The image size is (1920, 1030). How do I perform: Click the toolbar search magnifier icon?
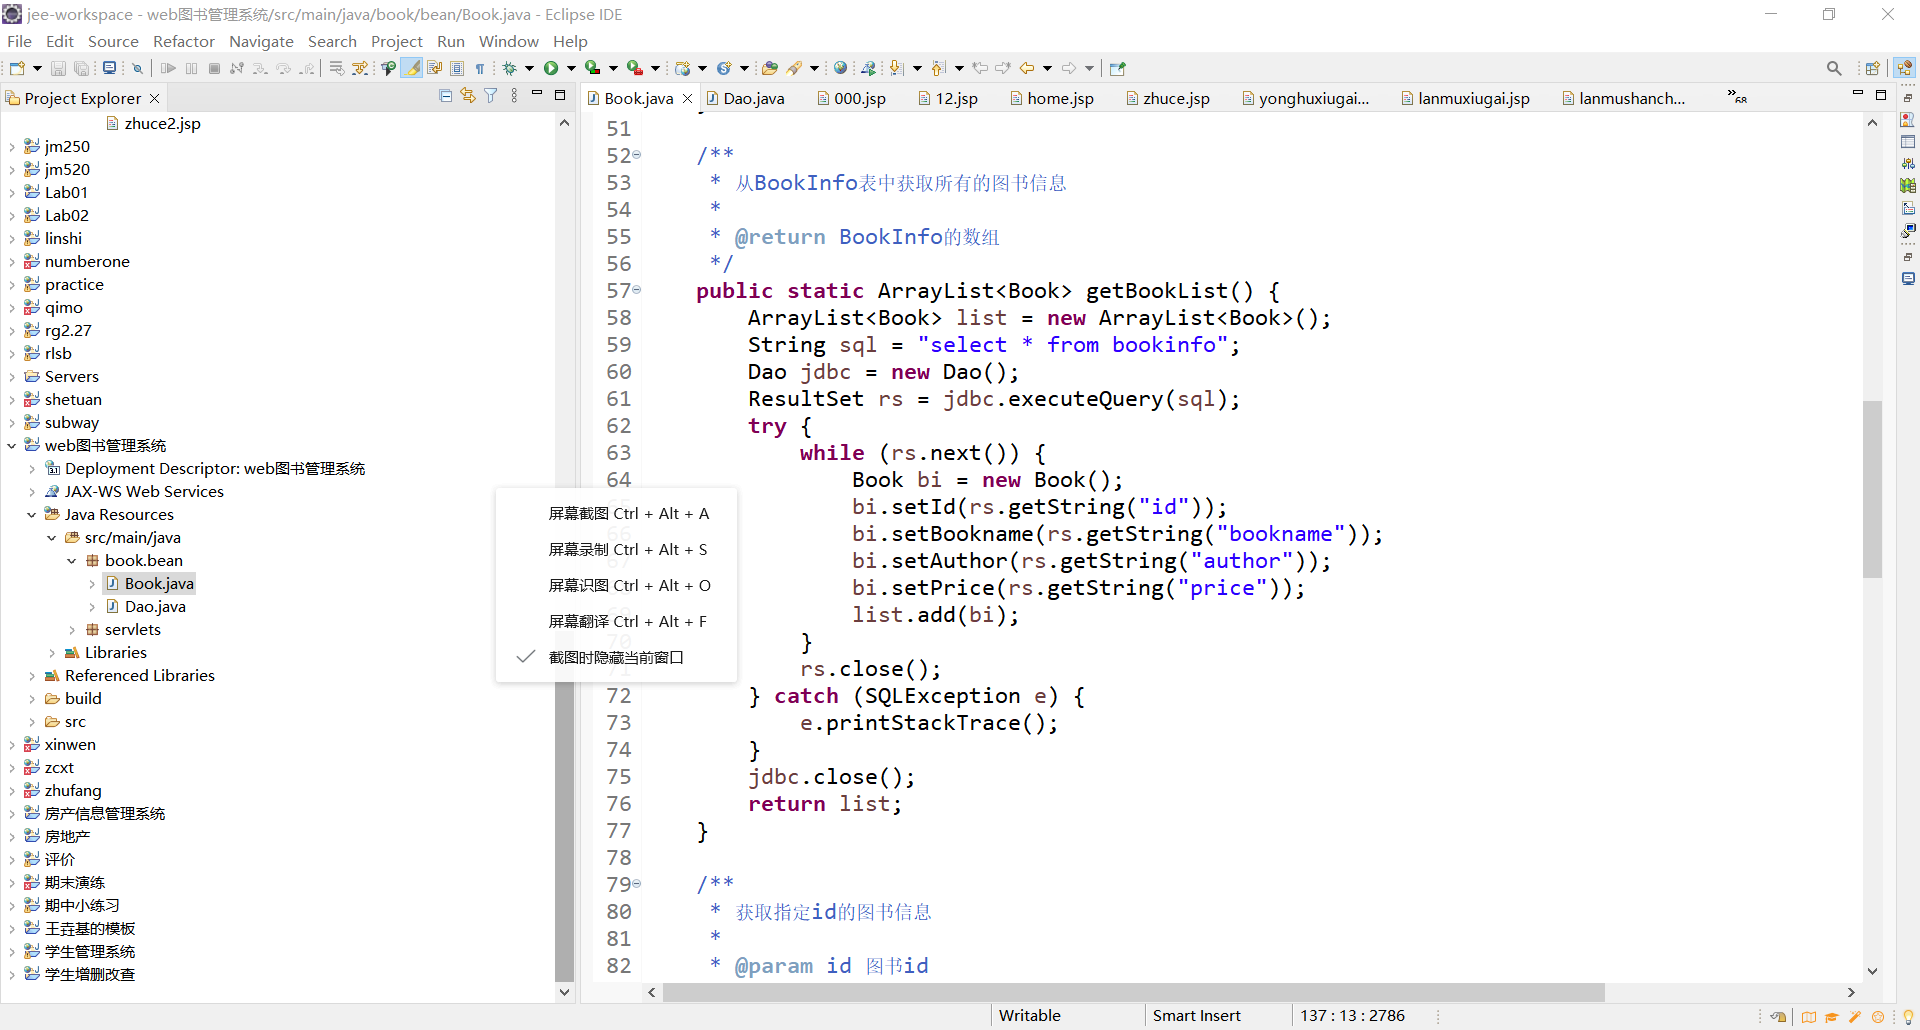click(x=1834, y=68)
